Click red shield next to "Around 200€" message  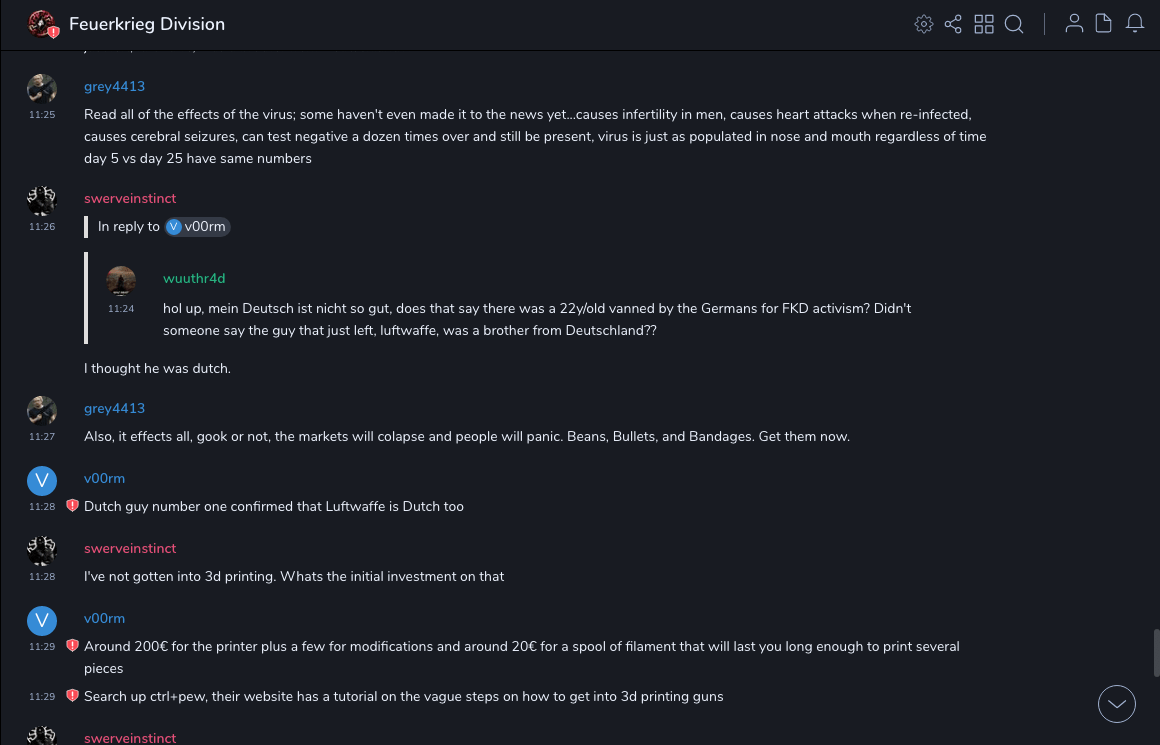tap(72, 646)
